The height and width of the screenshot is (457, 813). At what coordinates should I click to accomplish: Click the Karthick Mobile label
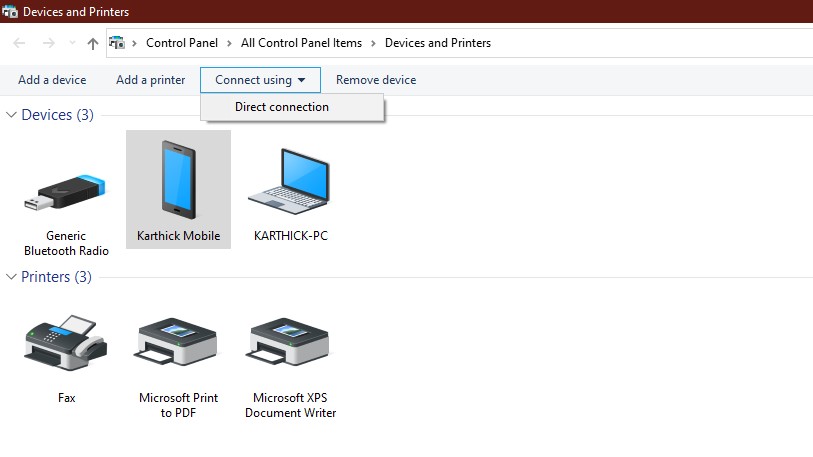[178, 236]
